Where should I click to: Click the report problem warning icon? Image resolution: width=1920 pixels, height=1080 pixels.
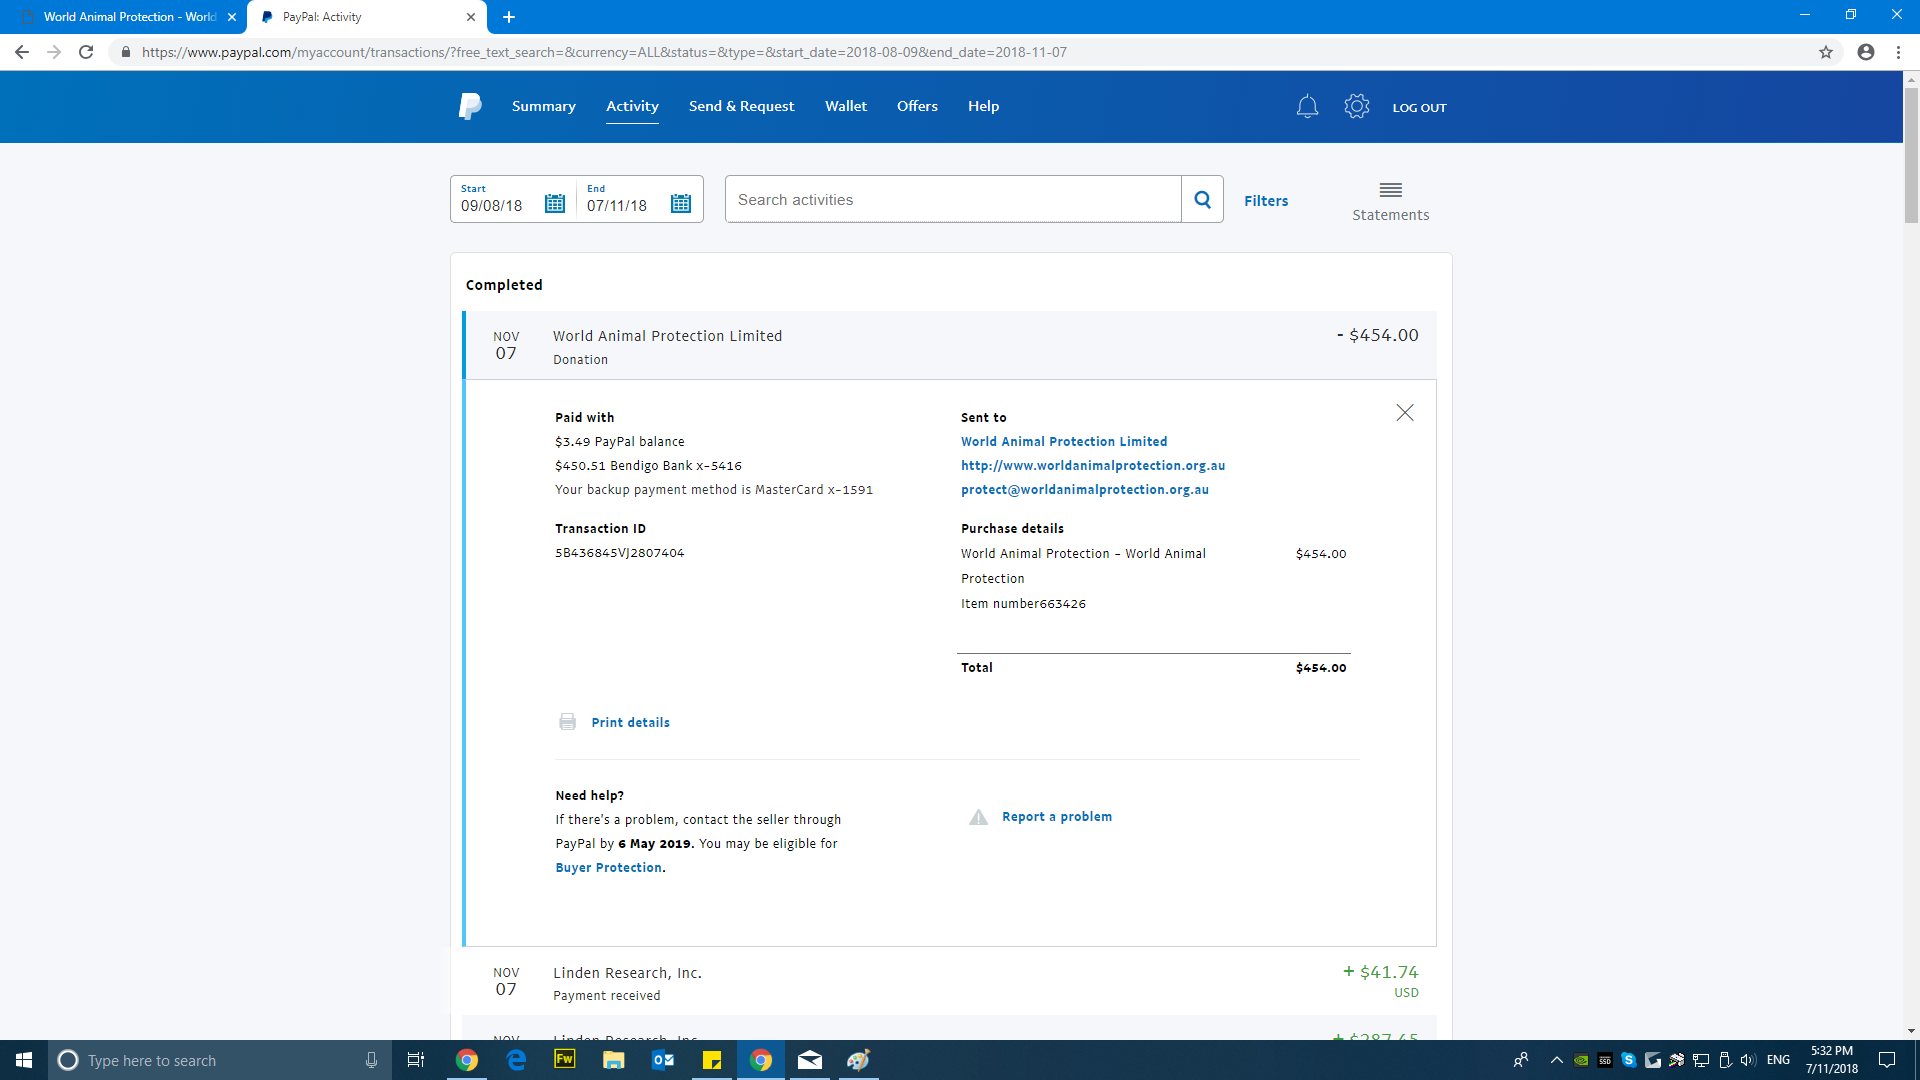[978, 817]
